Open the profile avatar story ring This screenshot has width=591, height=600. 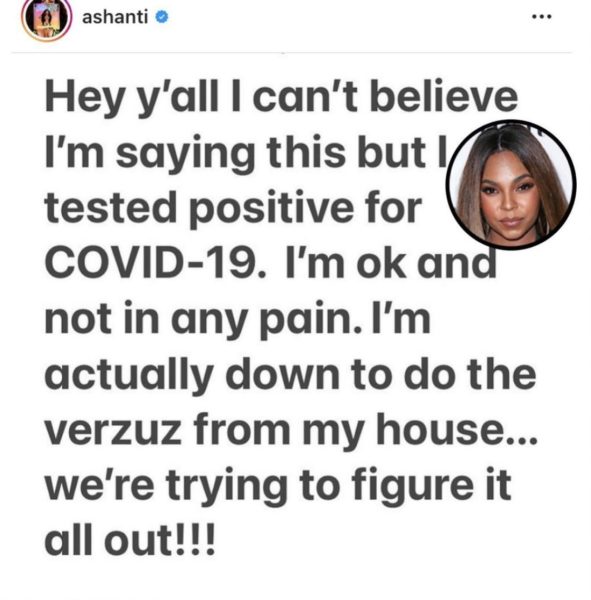coord(47,18)
